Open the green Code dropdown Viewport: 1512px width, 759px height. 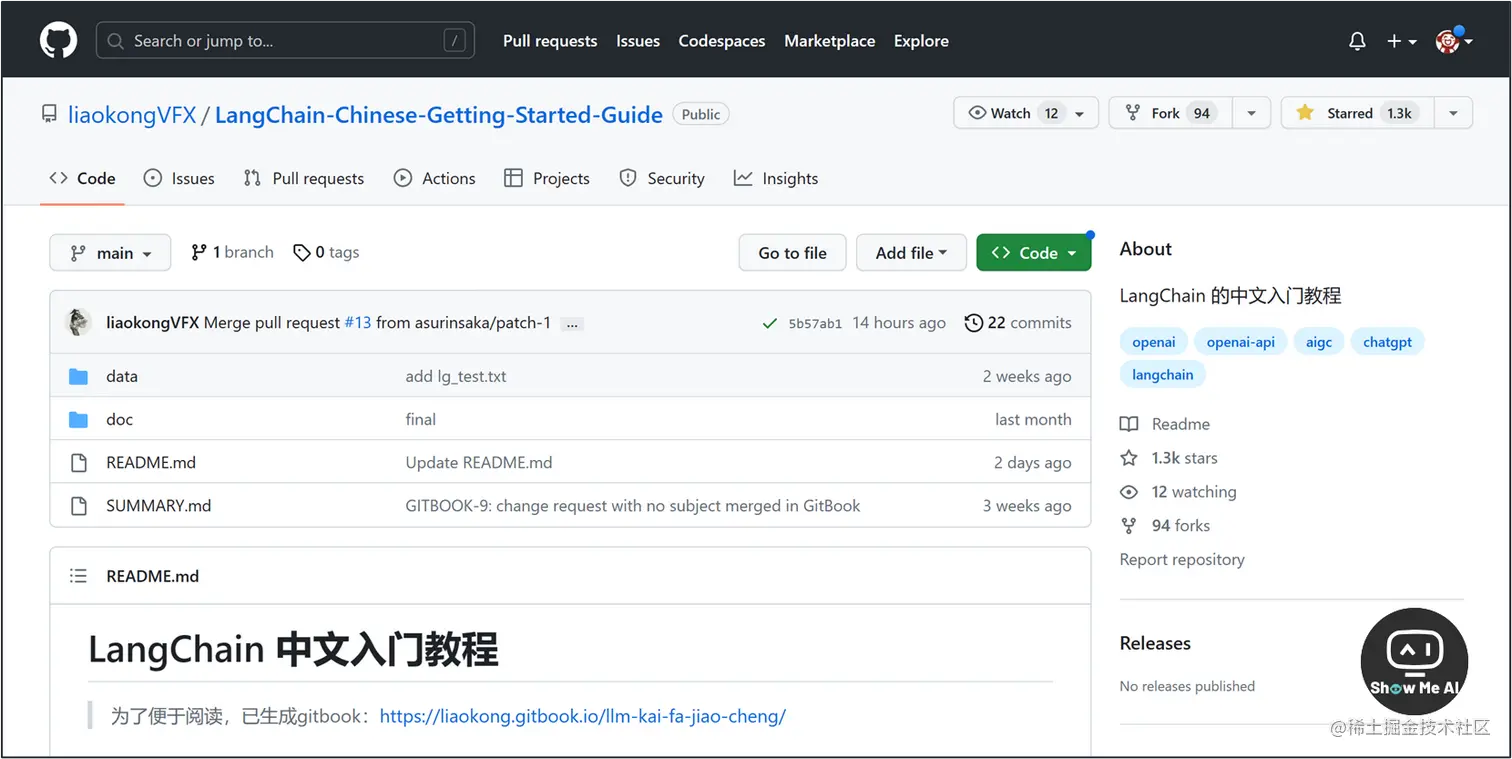point(1034,253)
